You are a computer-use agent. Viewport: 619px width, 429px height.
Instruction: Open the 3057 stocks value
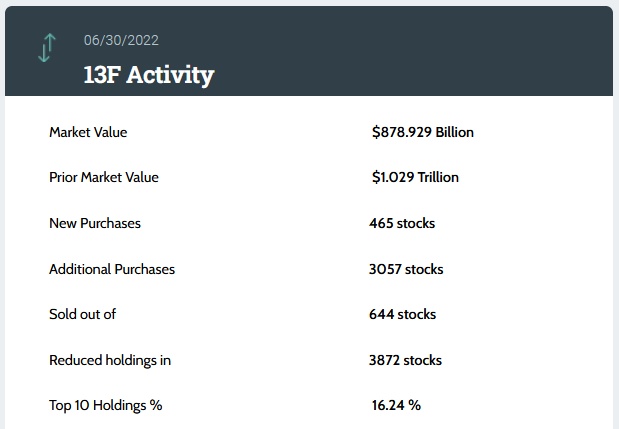click(406, 269)
